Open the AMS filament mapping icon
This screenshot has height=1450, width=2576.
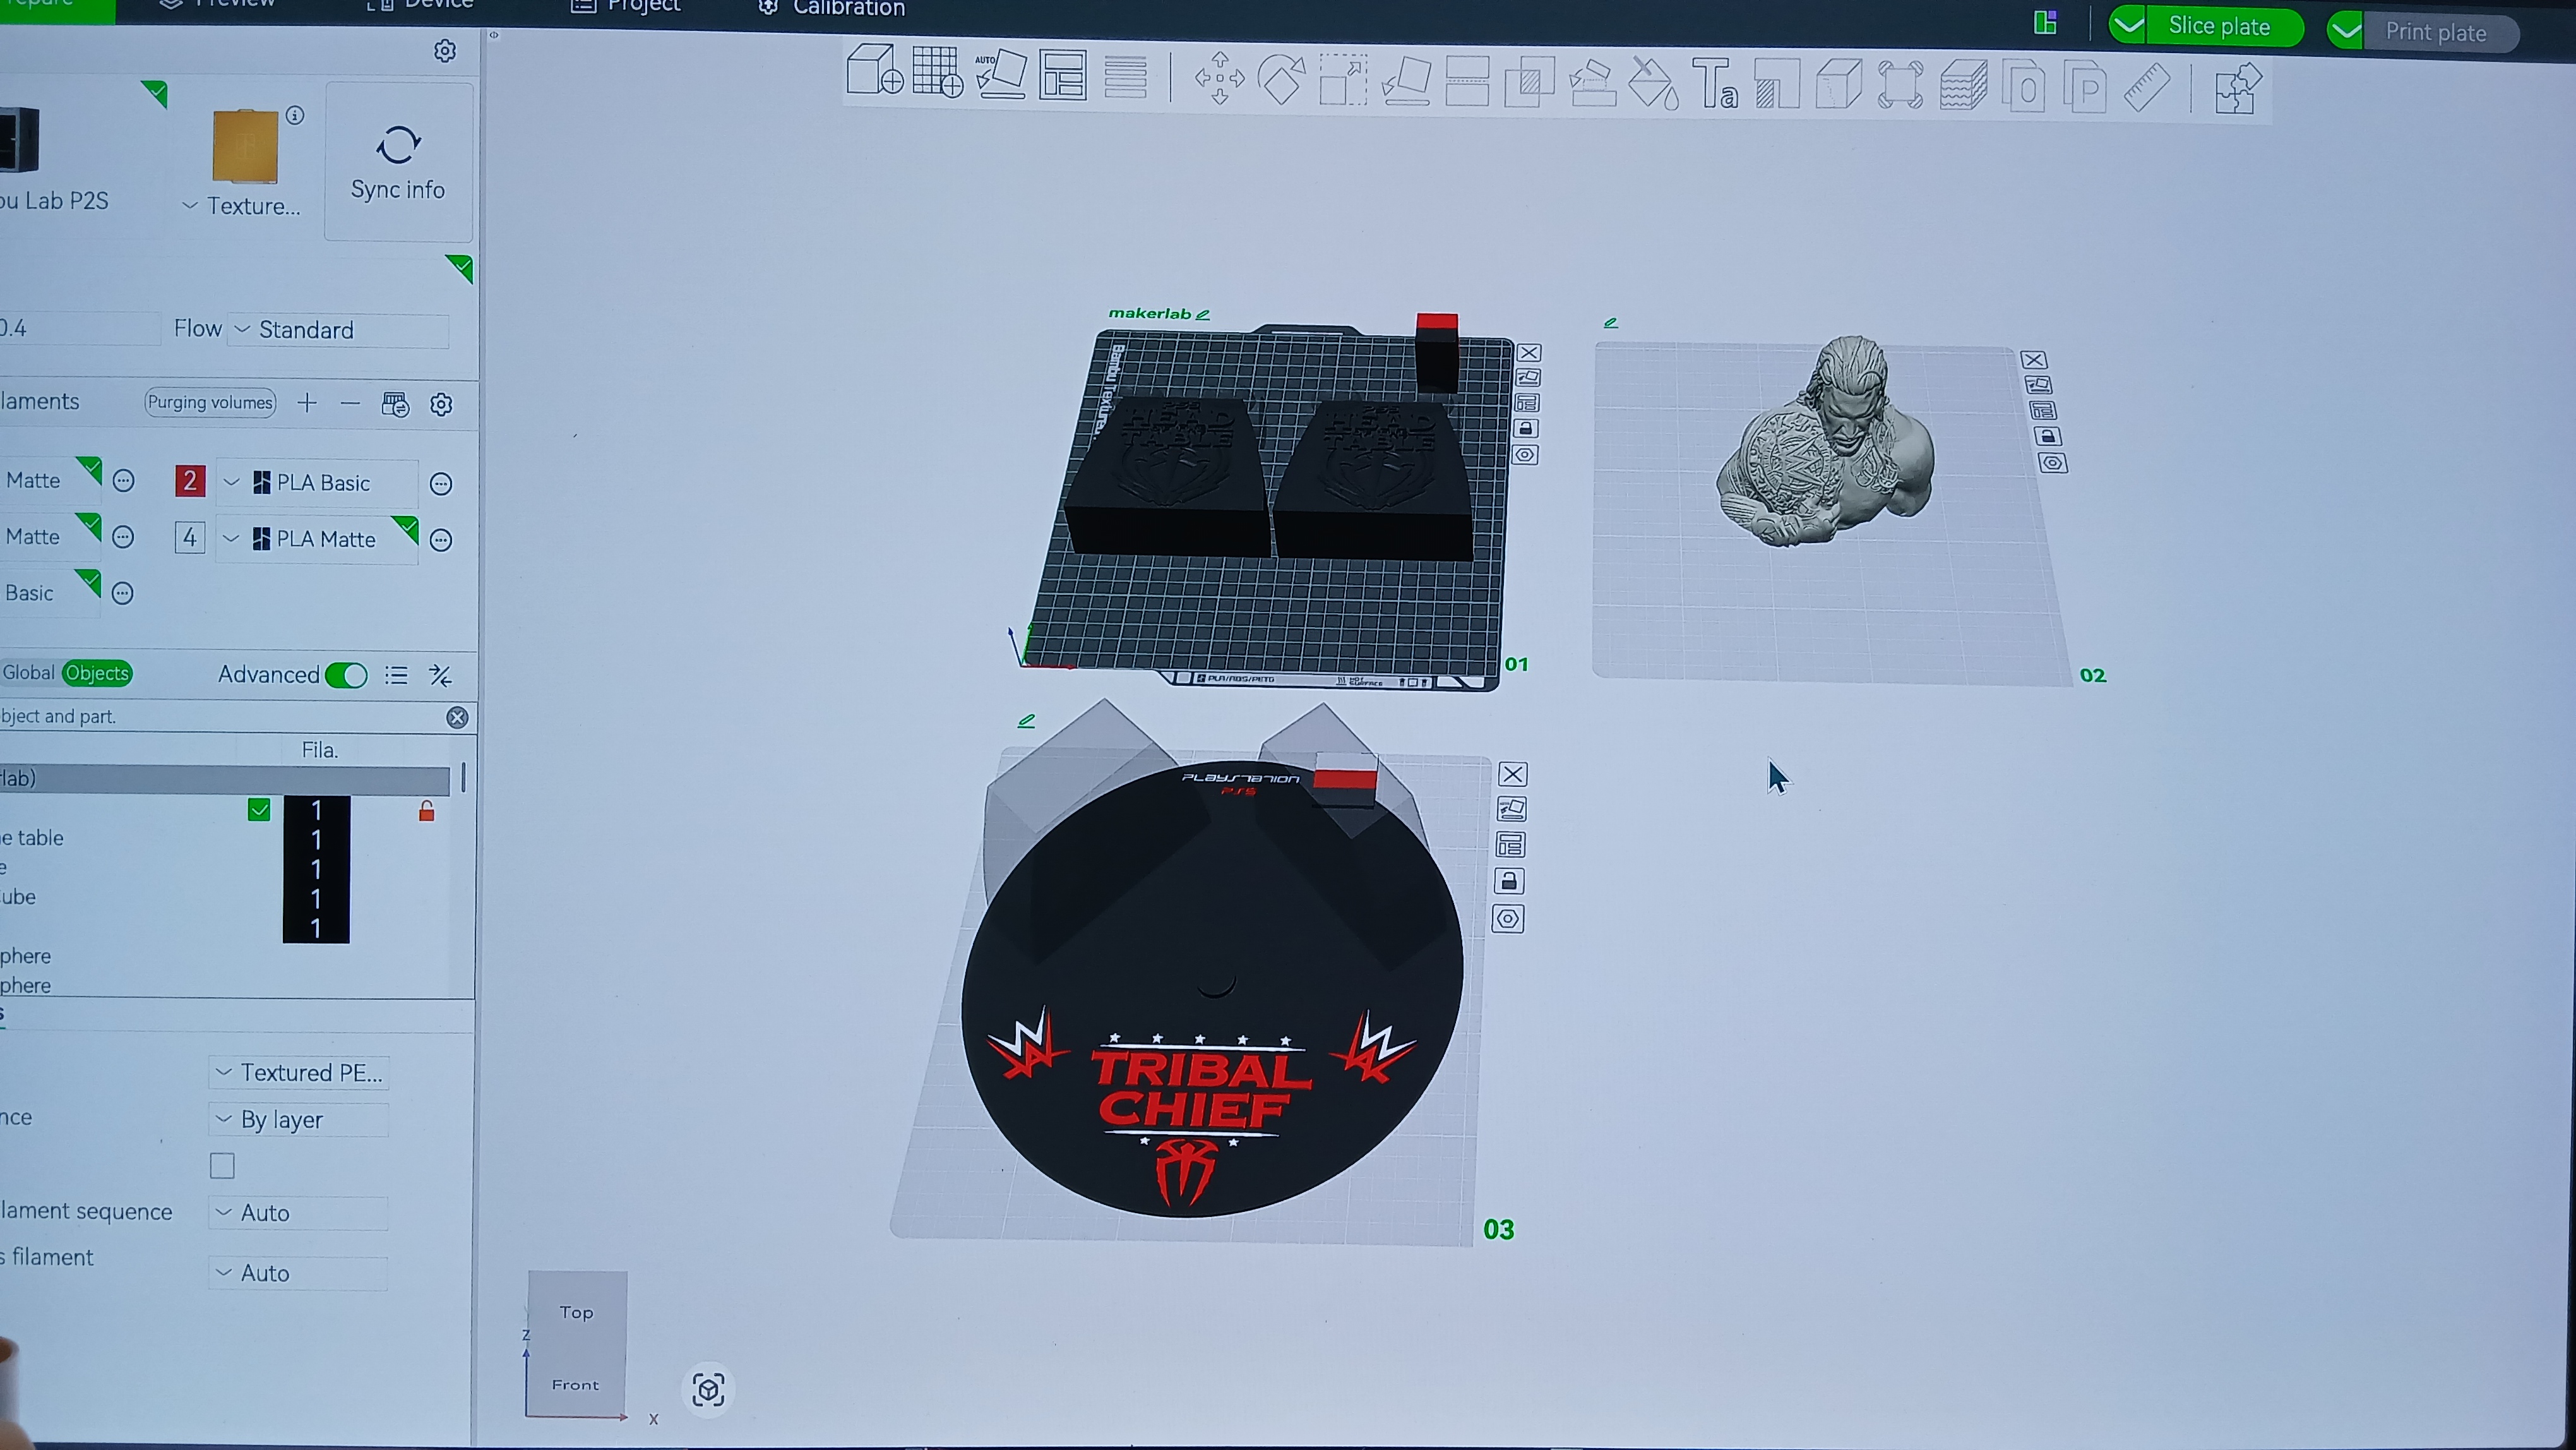[395, 404]
